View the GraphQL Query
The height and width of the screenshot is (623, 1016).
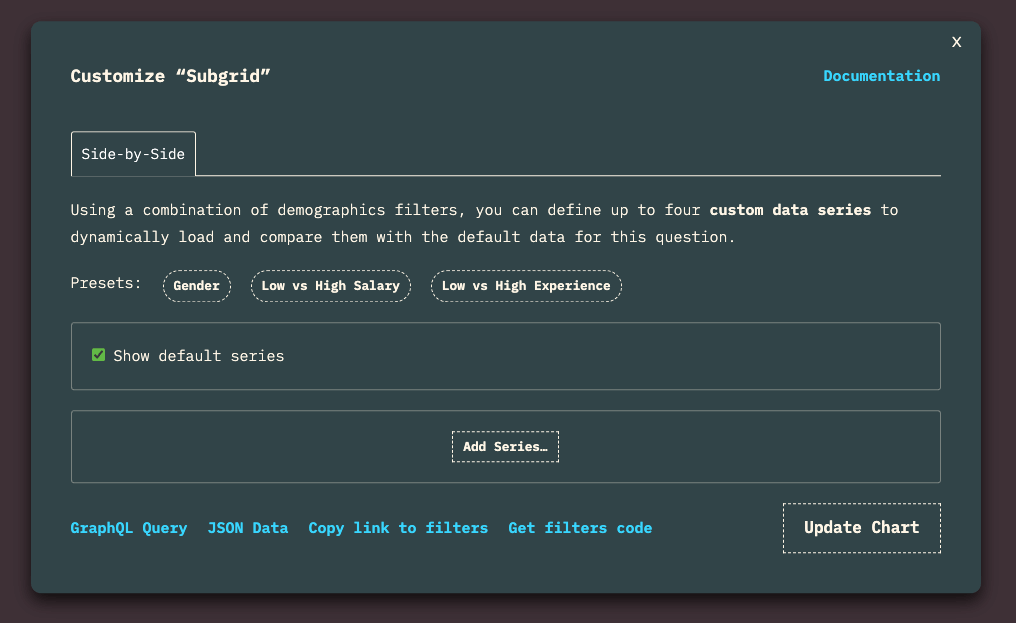(x=128, y=528)
